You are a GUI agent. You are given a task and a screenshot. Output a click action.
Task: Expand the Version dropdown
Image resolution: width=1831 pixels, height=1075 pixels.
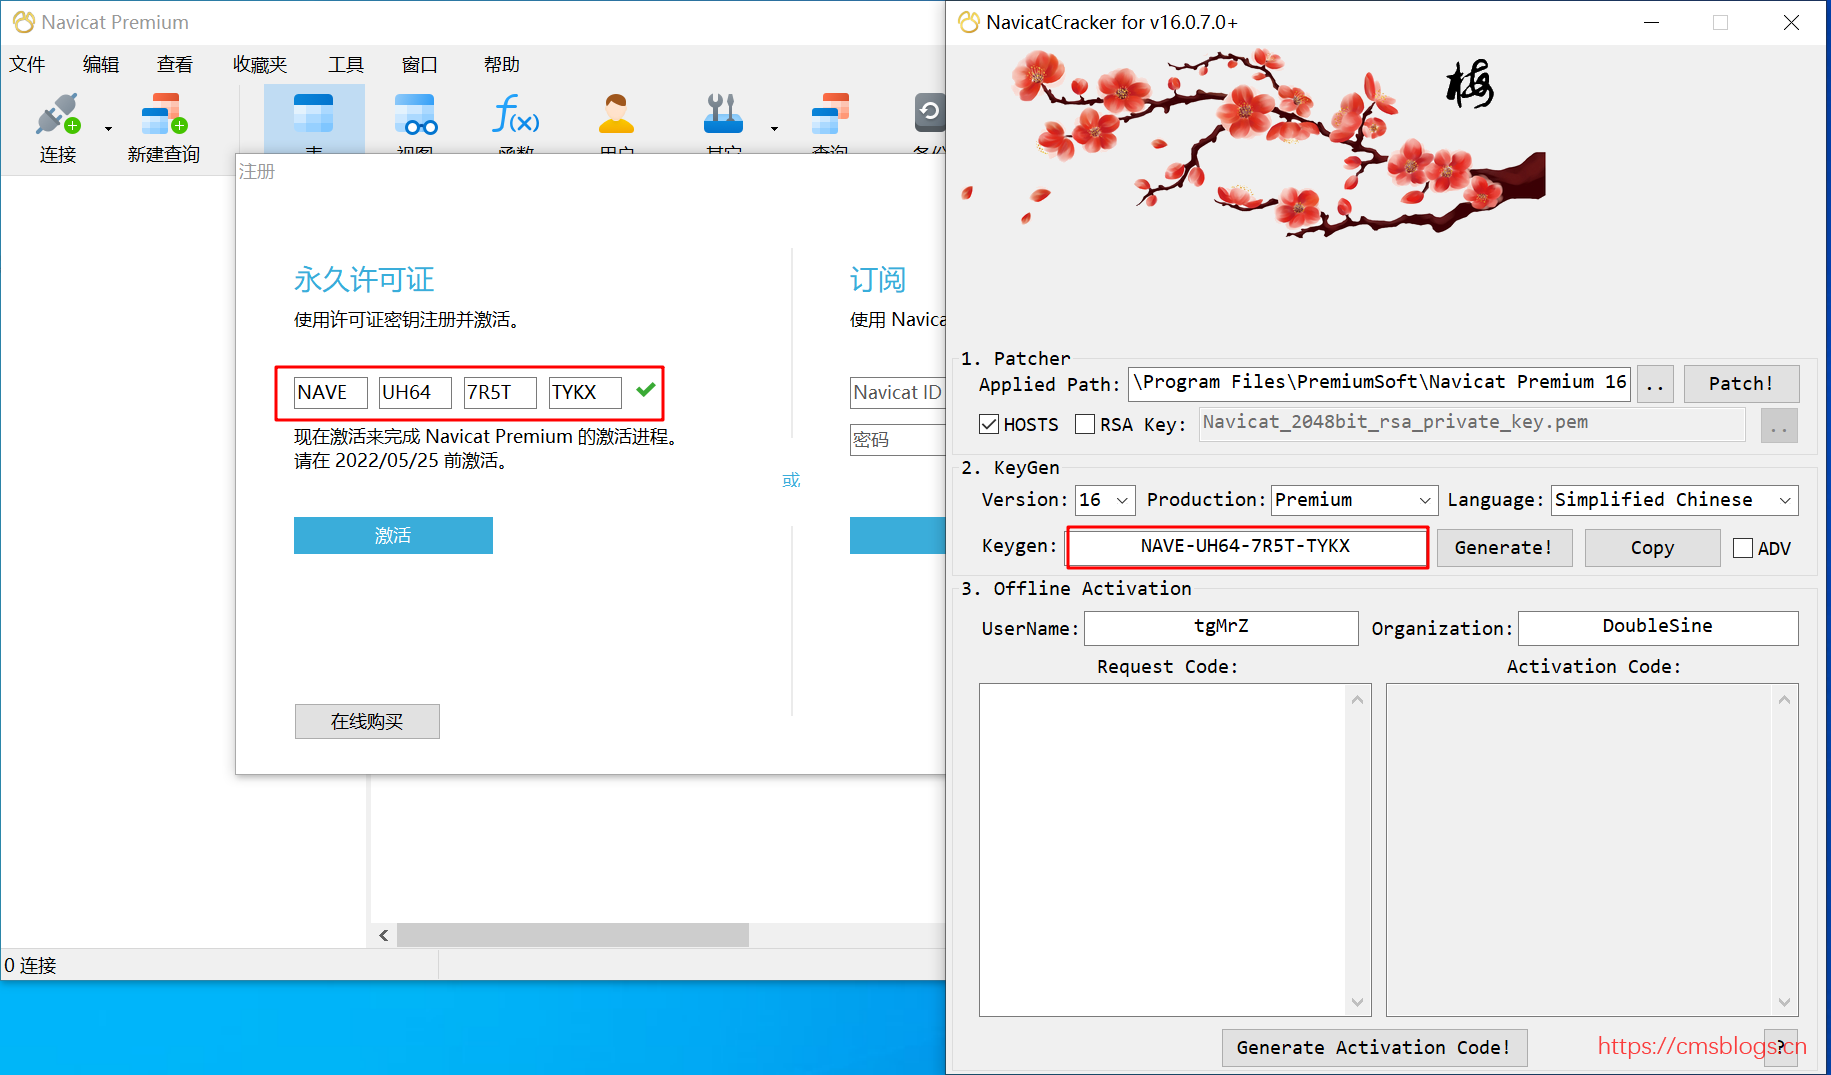[x=1105, y=500]
